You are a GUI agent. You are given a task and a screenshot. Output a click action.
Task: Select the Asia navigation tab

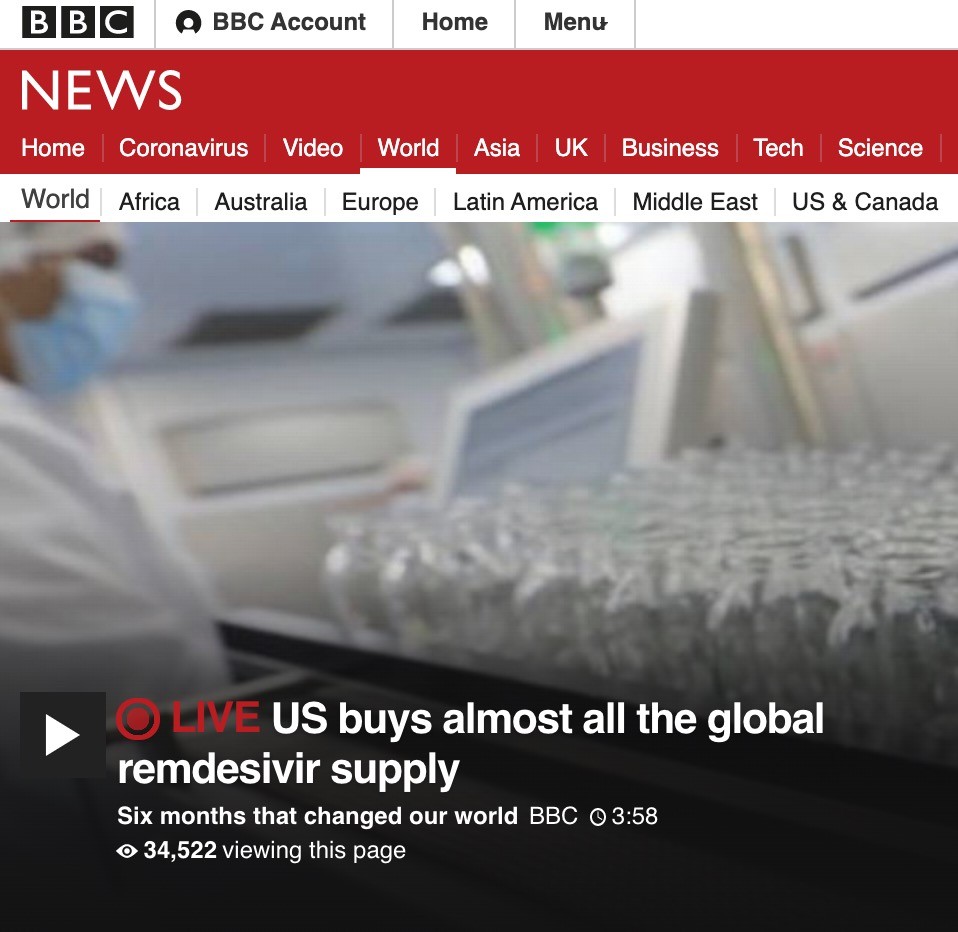click(x=497, y=148)
